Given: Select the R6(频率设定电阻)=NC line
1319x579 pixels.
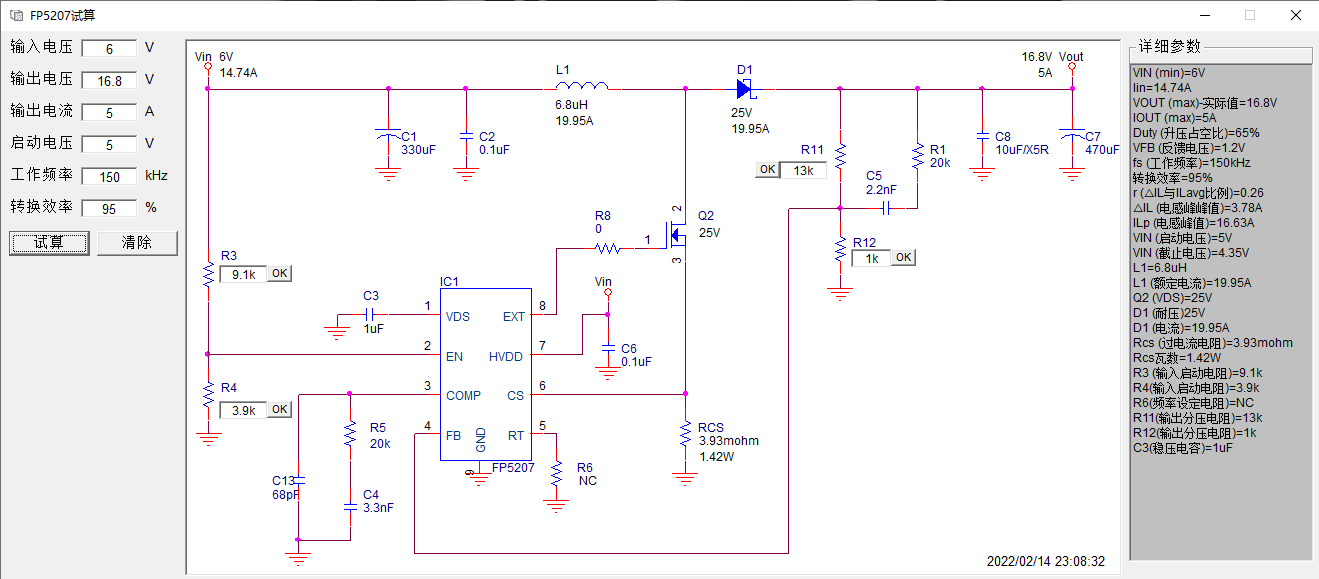Looking at the screenshot, I should [1194, 402].
